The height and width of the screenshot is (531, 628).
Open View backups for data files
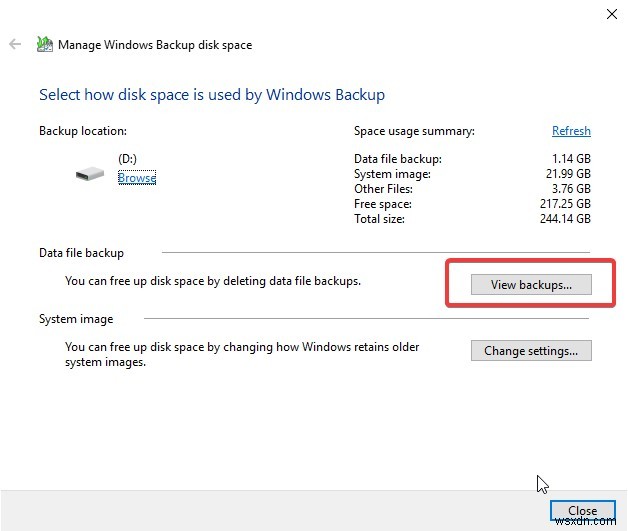click(x=531, y=285)
